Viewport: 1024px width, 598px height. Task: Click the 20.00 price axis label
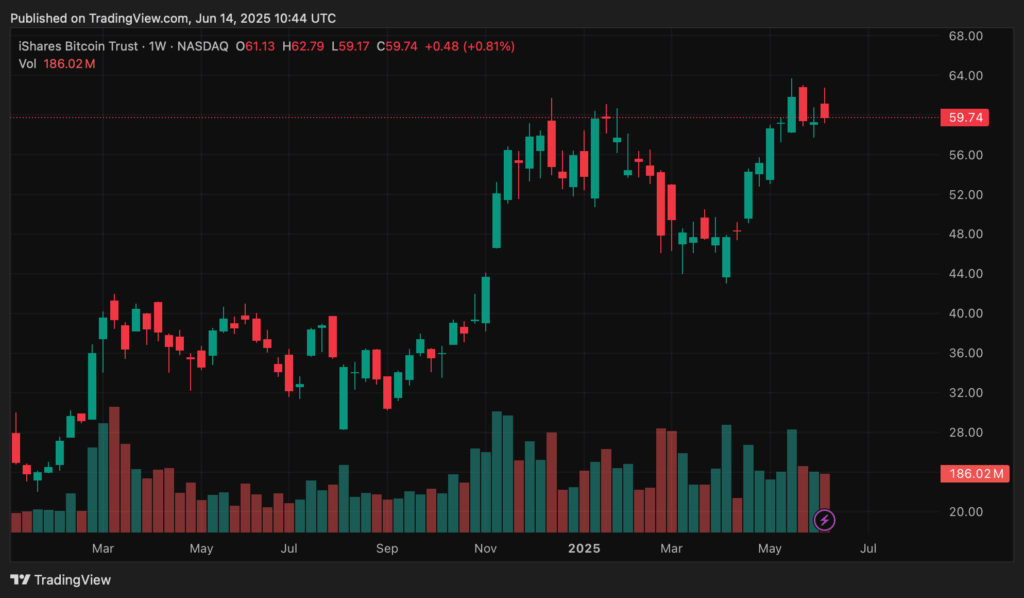click(966, 512)
